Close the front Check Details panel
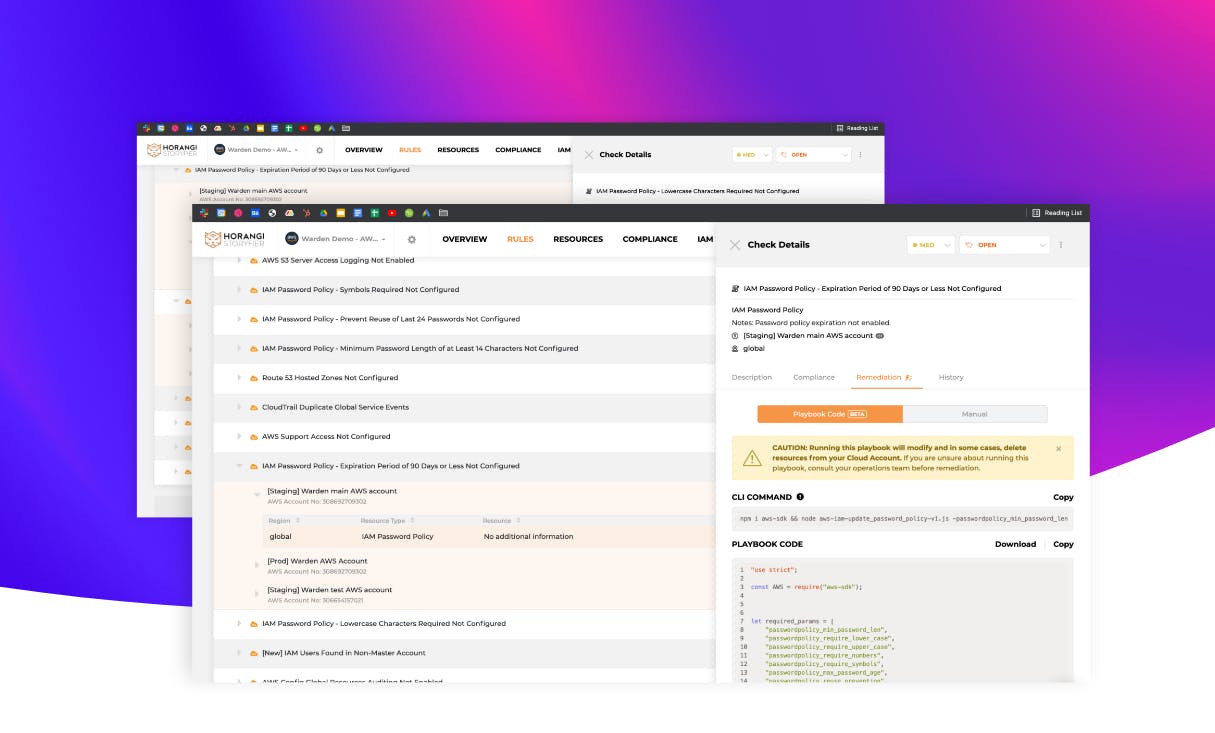Viewport: 1215px width, 733px height. 735,245
